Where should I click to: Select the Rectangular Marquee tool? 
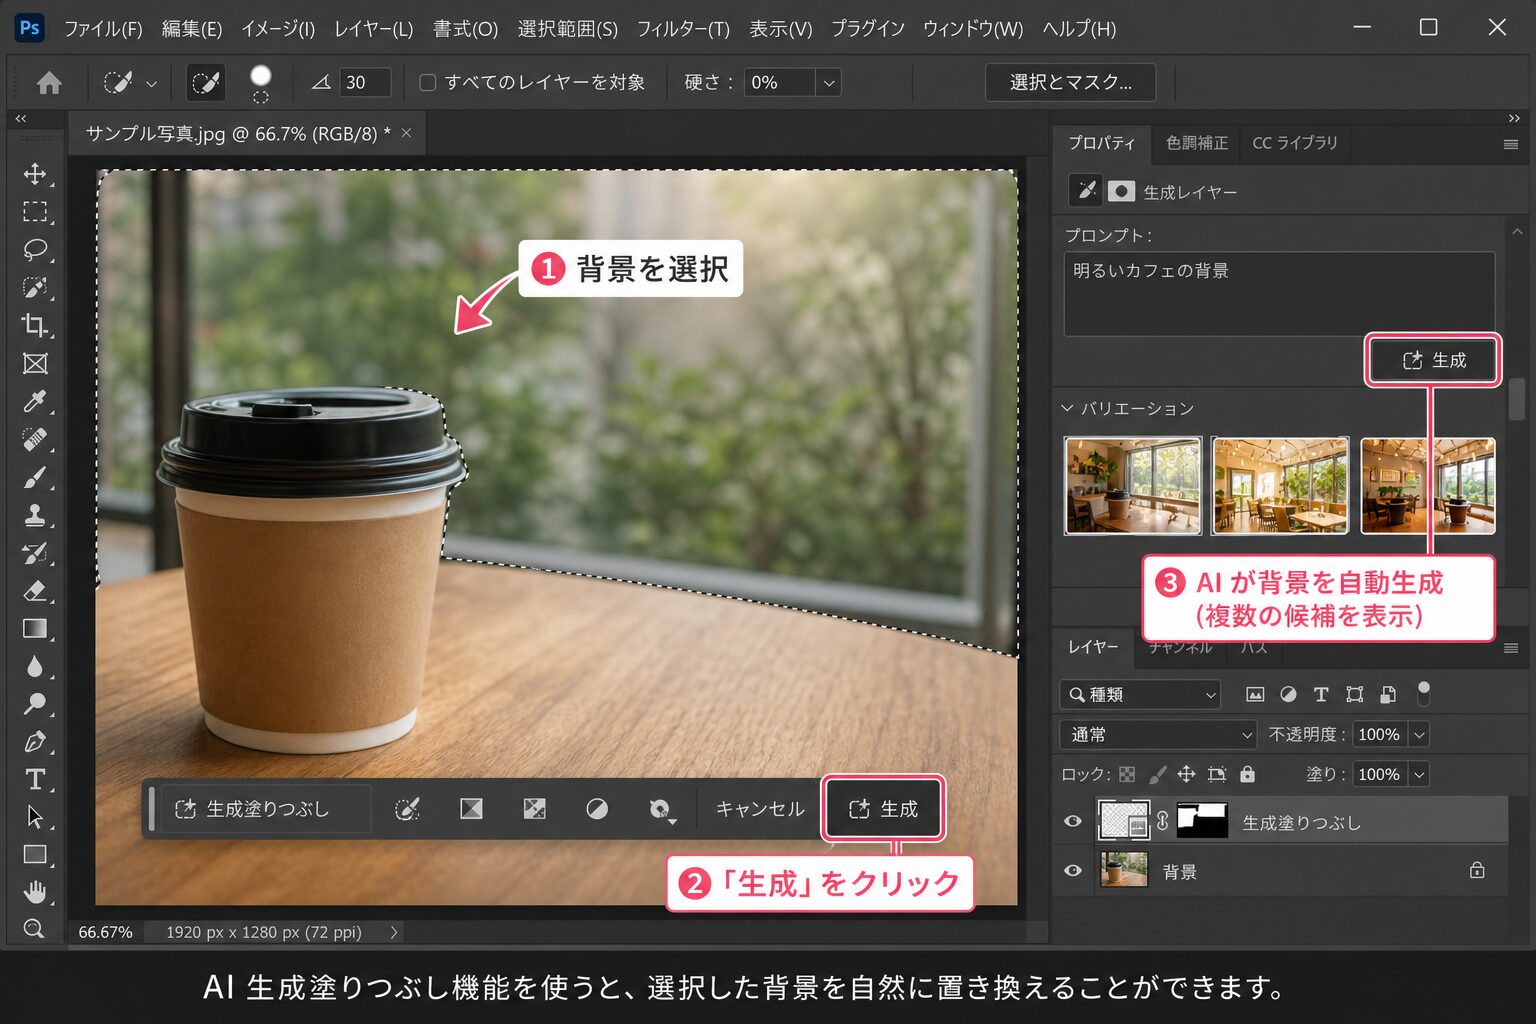coord(35,211)
